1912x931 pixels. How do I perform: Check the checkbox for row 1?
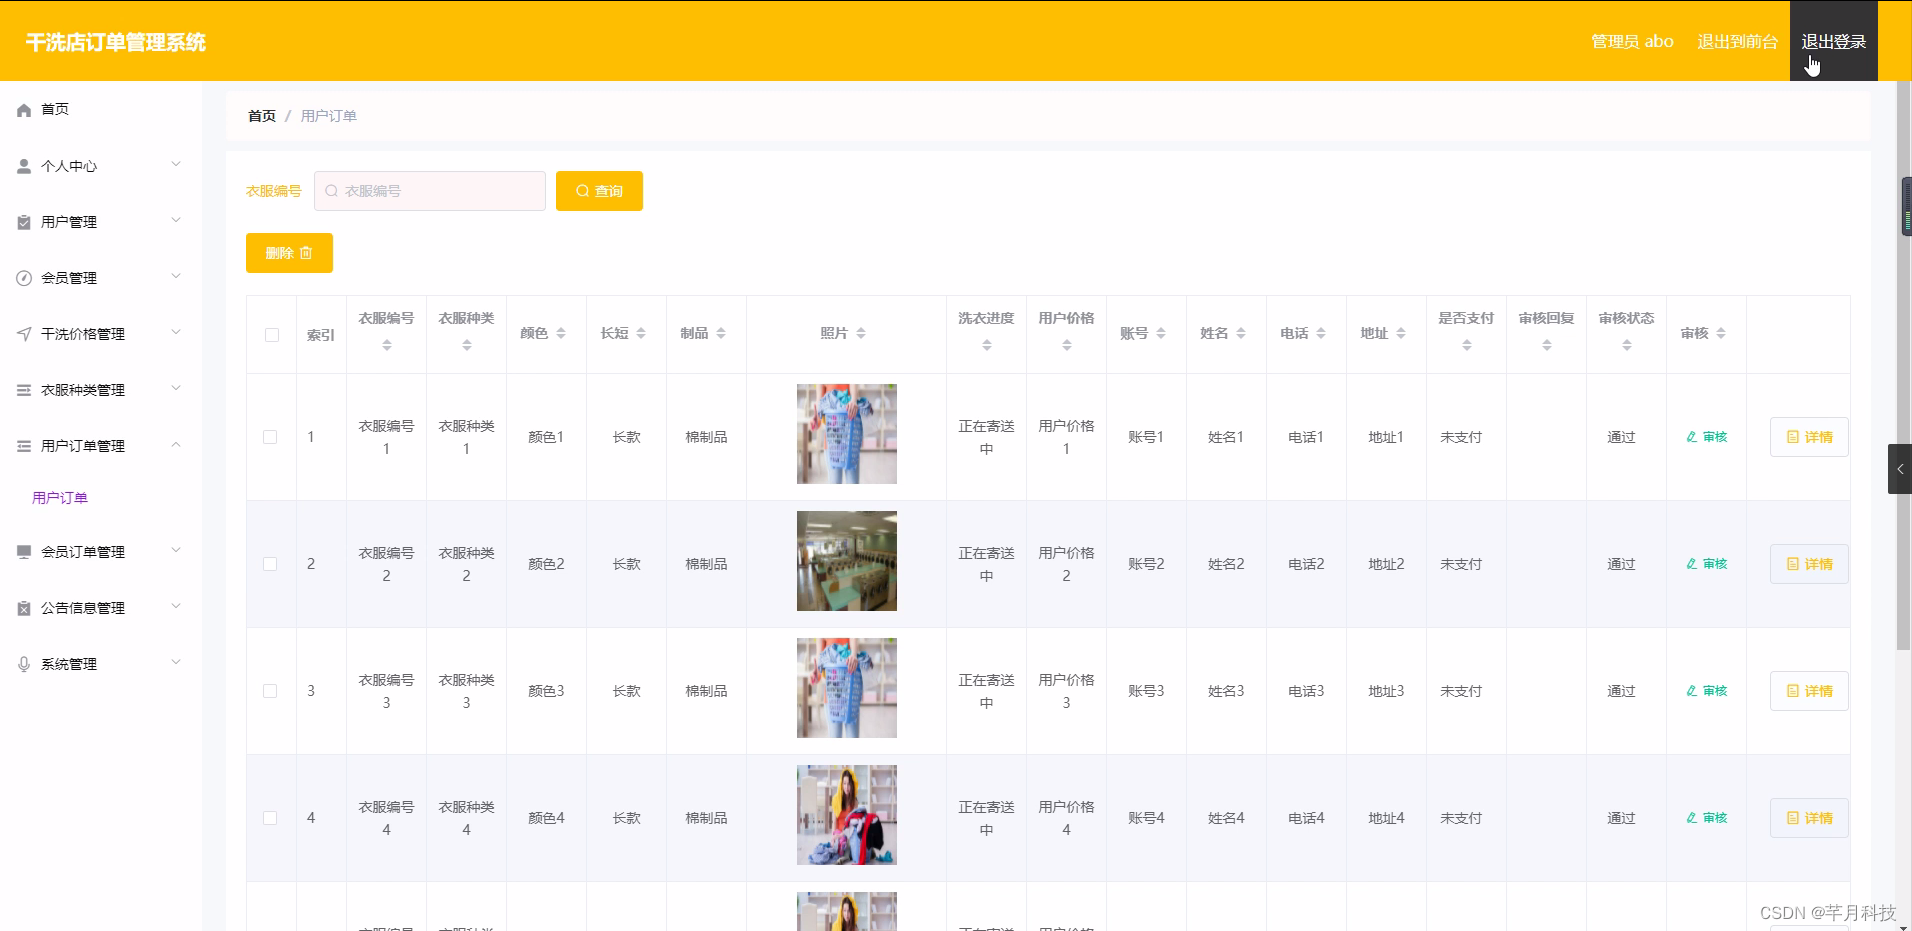(270, 437)
